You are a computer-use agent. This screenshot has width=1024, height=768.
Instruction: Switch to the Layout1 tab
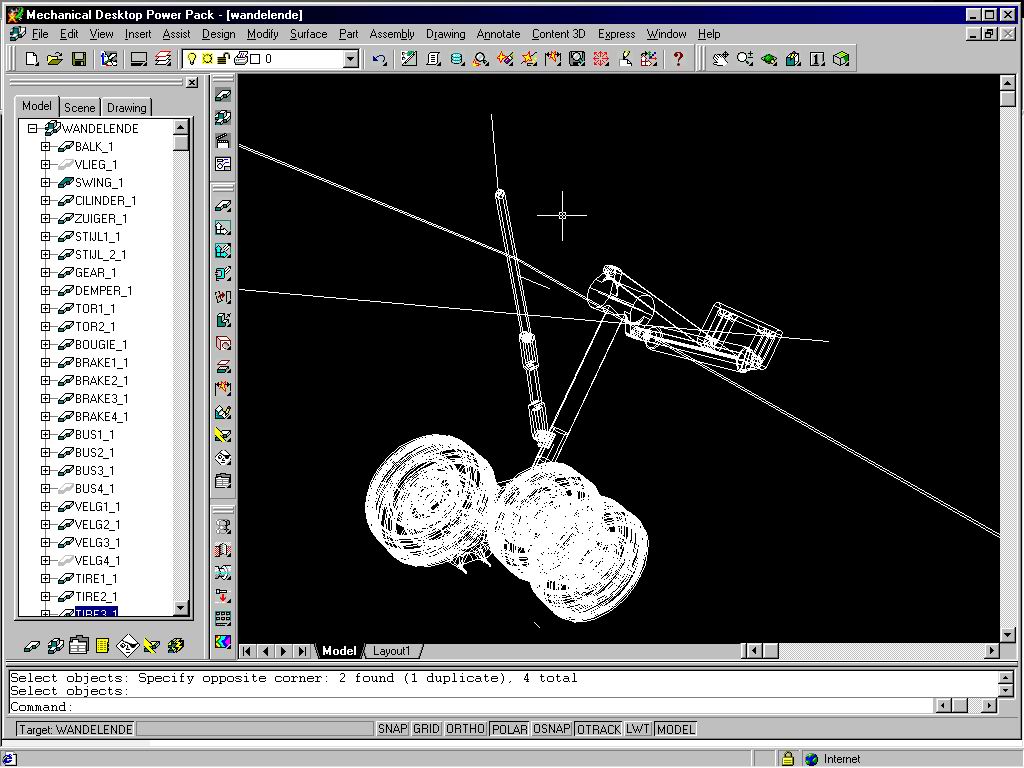tap(391, 651)
